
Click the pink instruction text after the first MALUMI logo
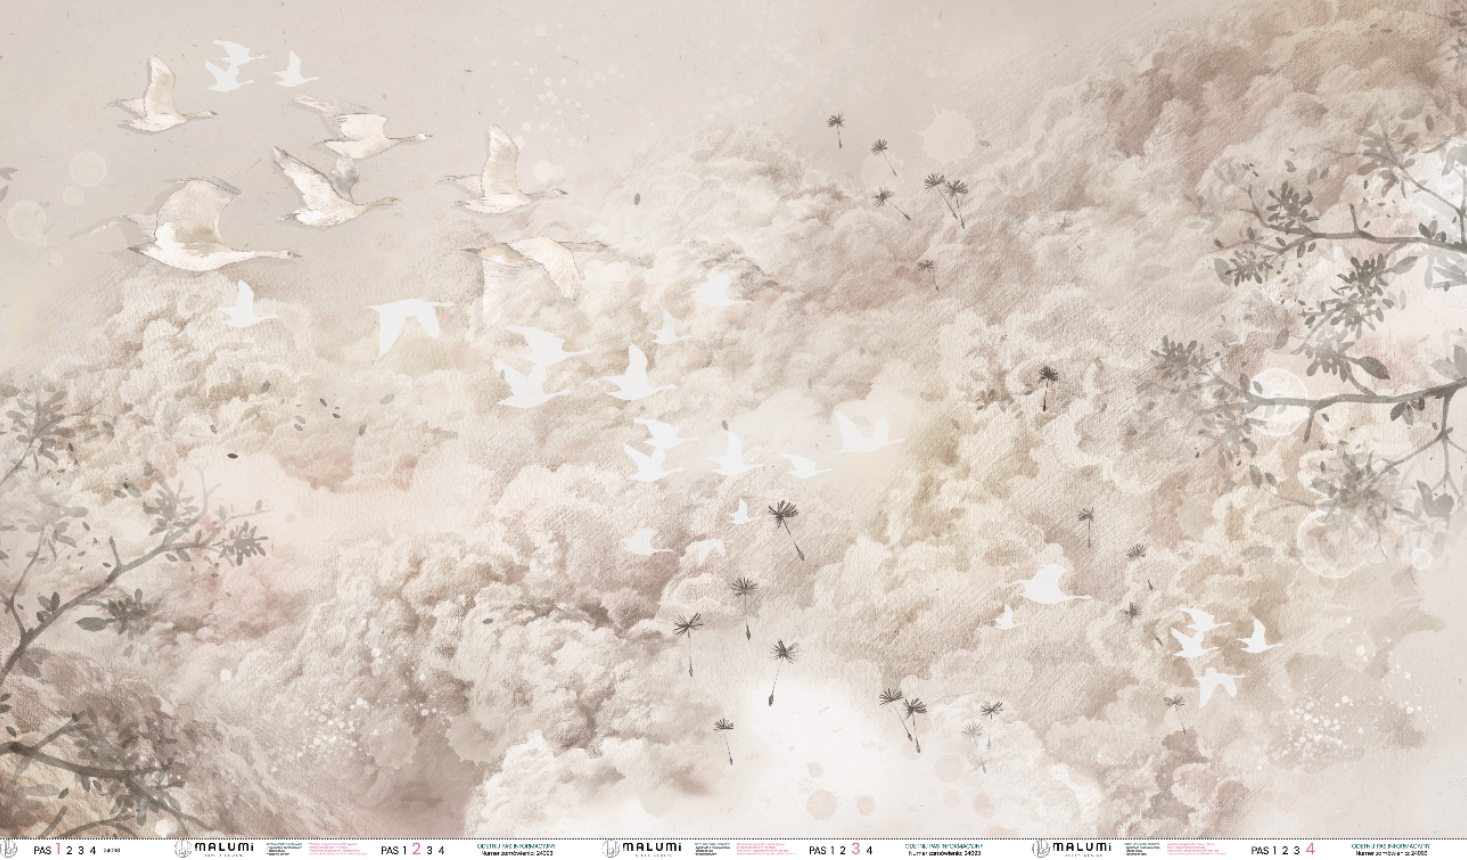340,850
